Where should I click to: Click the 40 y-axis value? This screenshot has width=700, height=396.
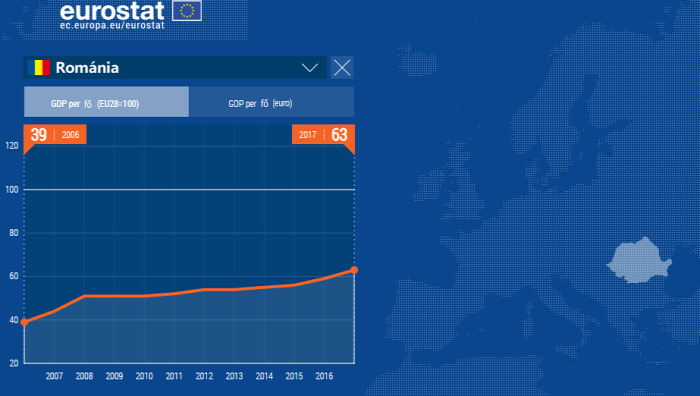point(14,320)
